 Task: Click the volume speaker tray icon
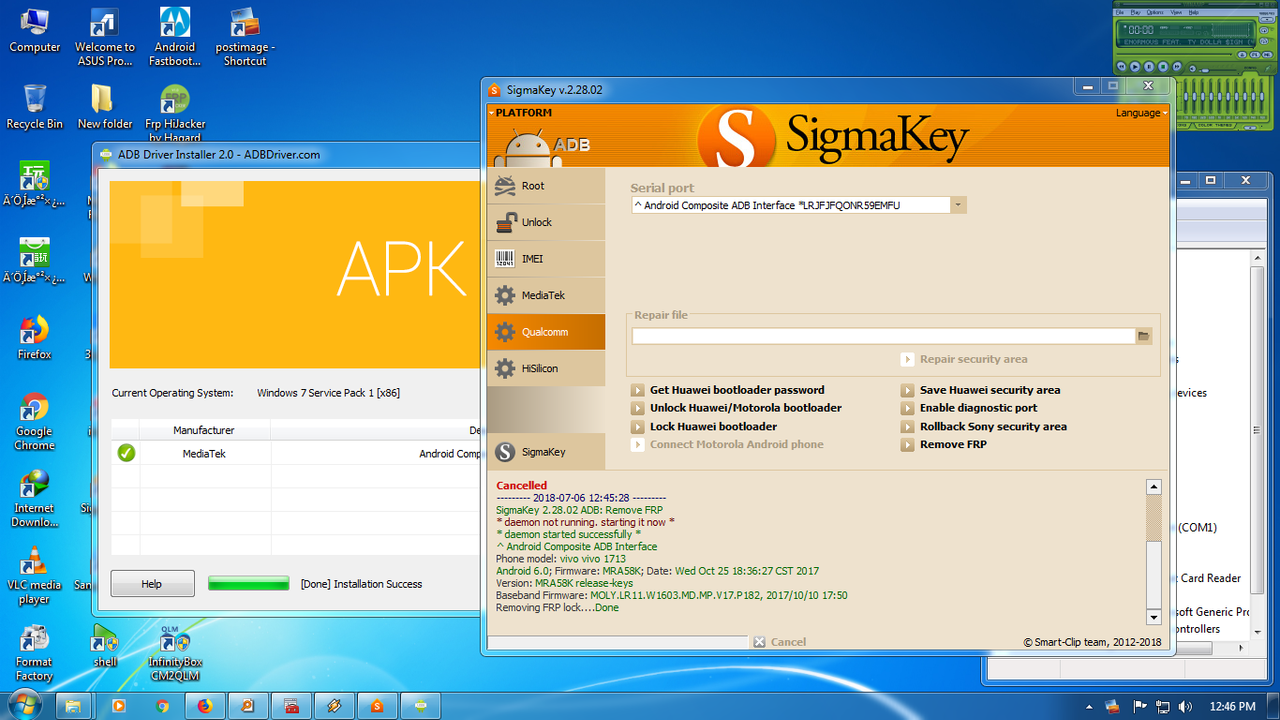[1185, 706]
